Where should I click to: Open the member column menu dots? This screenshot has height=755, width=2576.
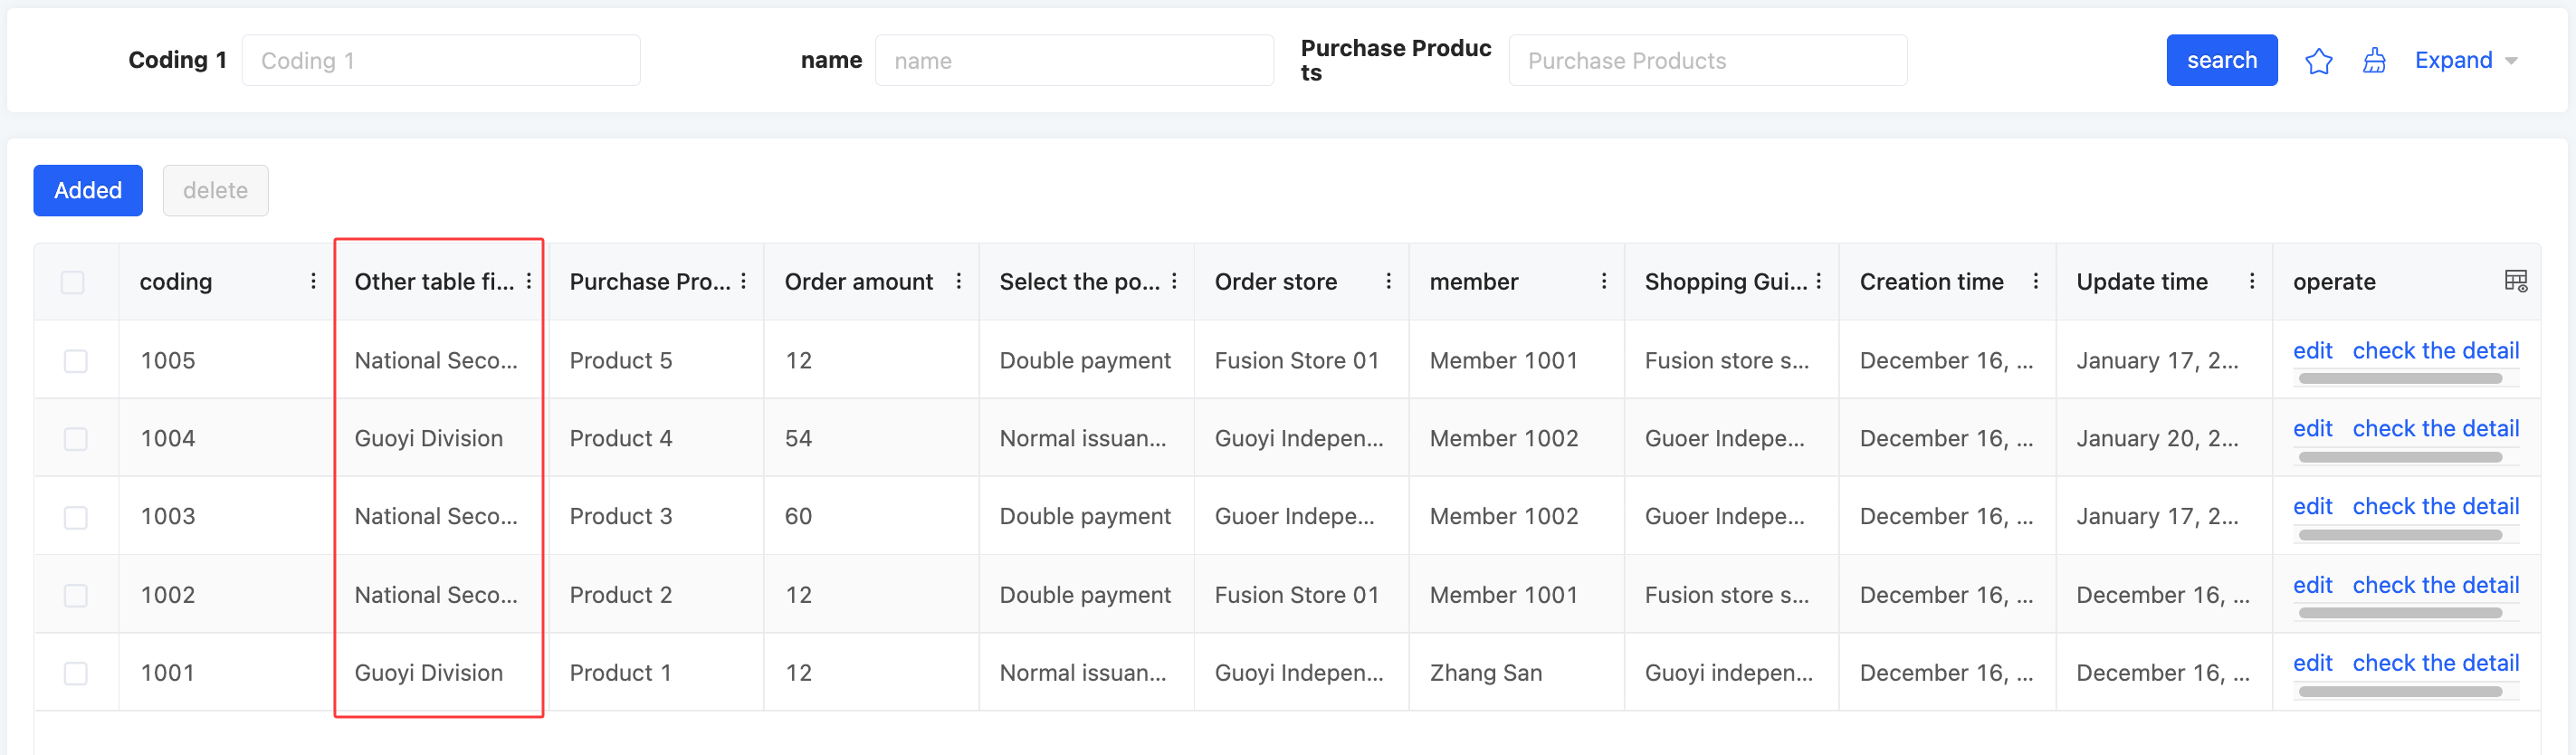point(1603,281)
